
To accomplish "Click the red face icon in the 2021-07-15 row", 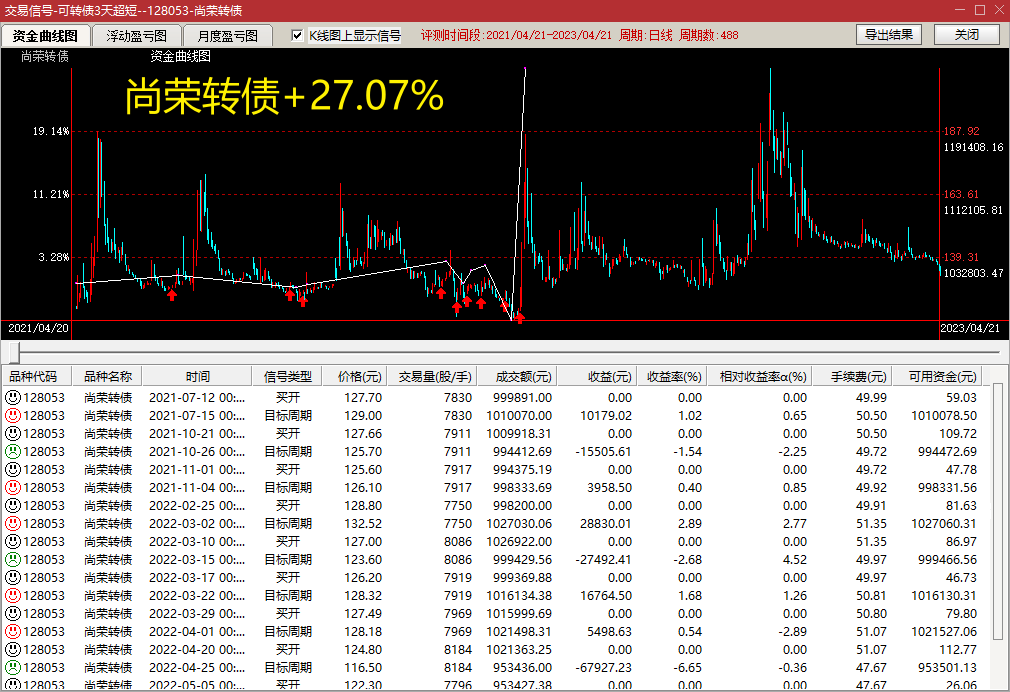I will click(x=13, y=415).
